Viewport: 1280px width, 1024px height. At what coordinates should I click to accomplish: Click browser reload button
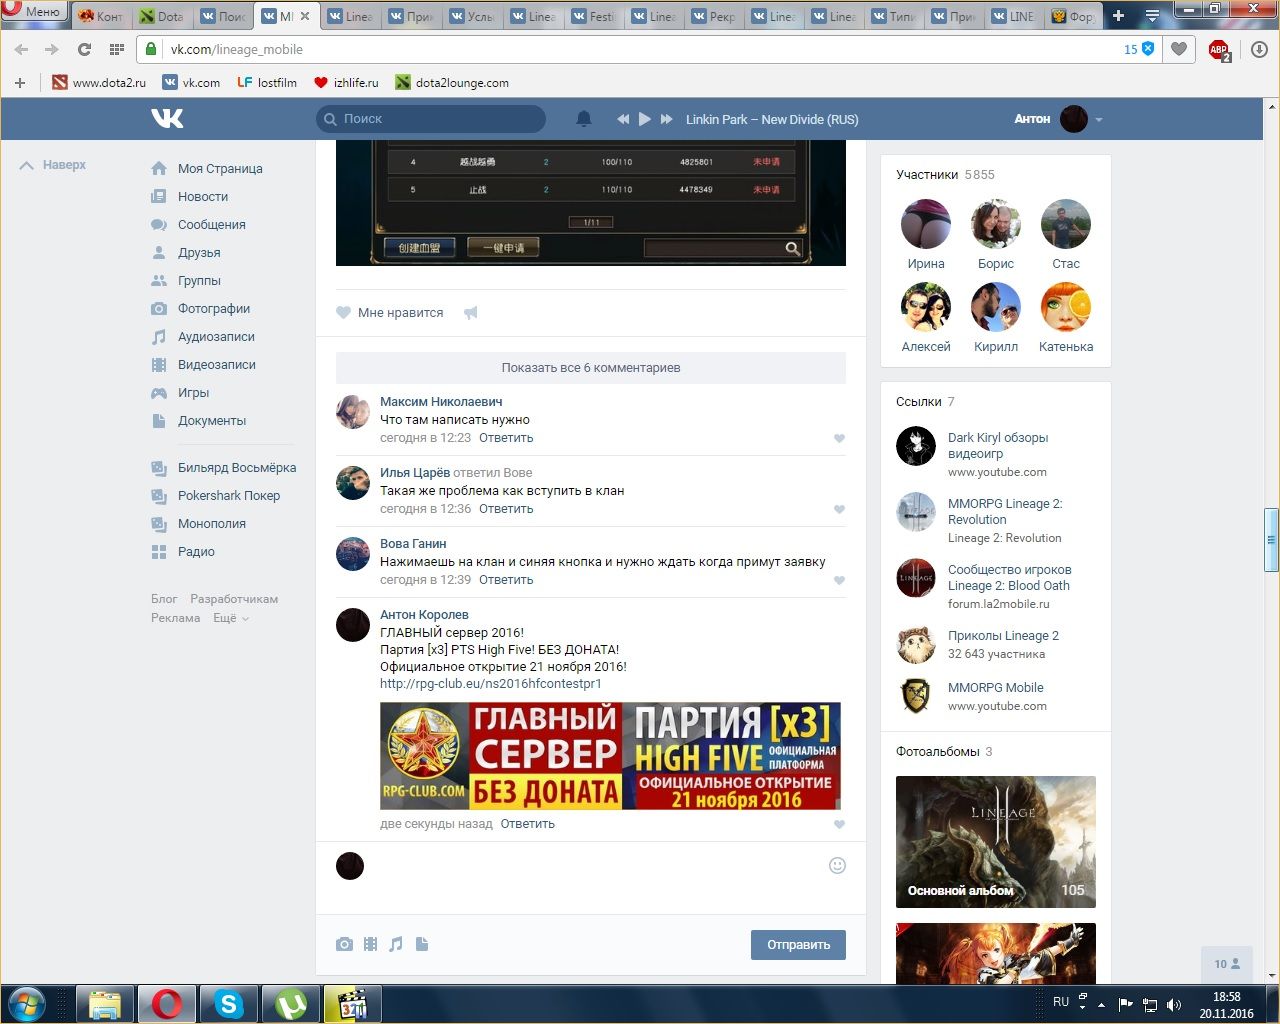point(84,49)
